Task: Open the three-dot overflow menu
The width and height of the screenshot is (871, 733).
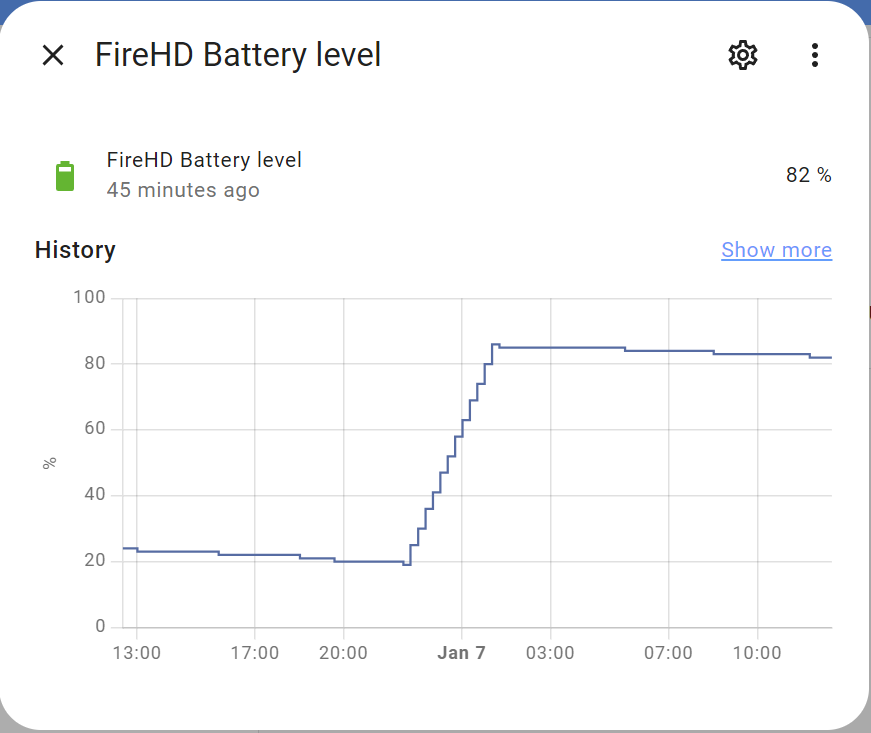Action: pyautogui.click(x=814, y=55)
